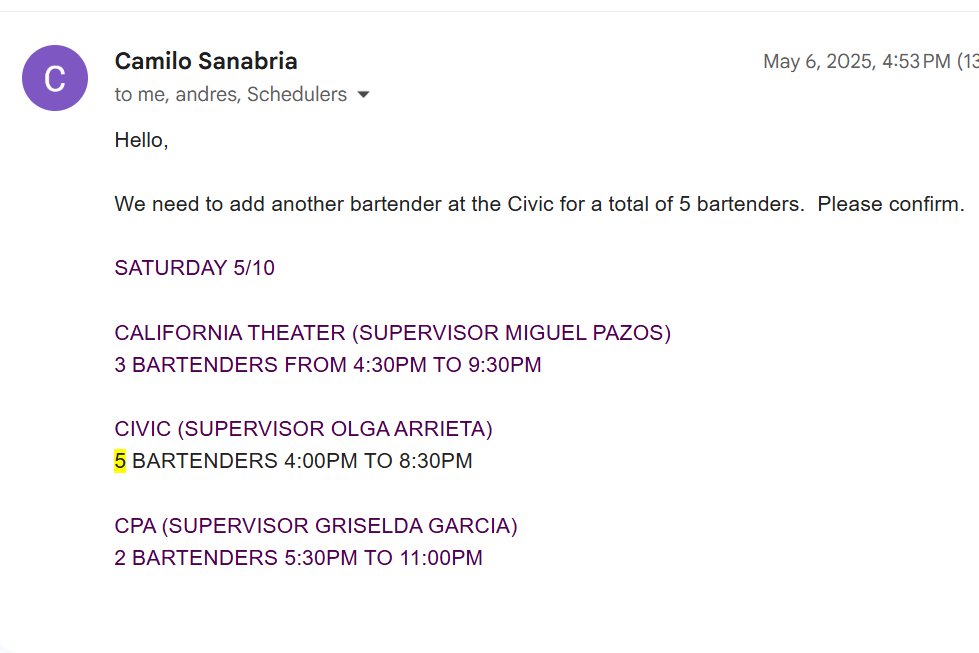Screen dimensions: 979x653
Task: Click the sentence about adding another bartender
Action: click(x=400, y=205)
